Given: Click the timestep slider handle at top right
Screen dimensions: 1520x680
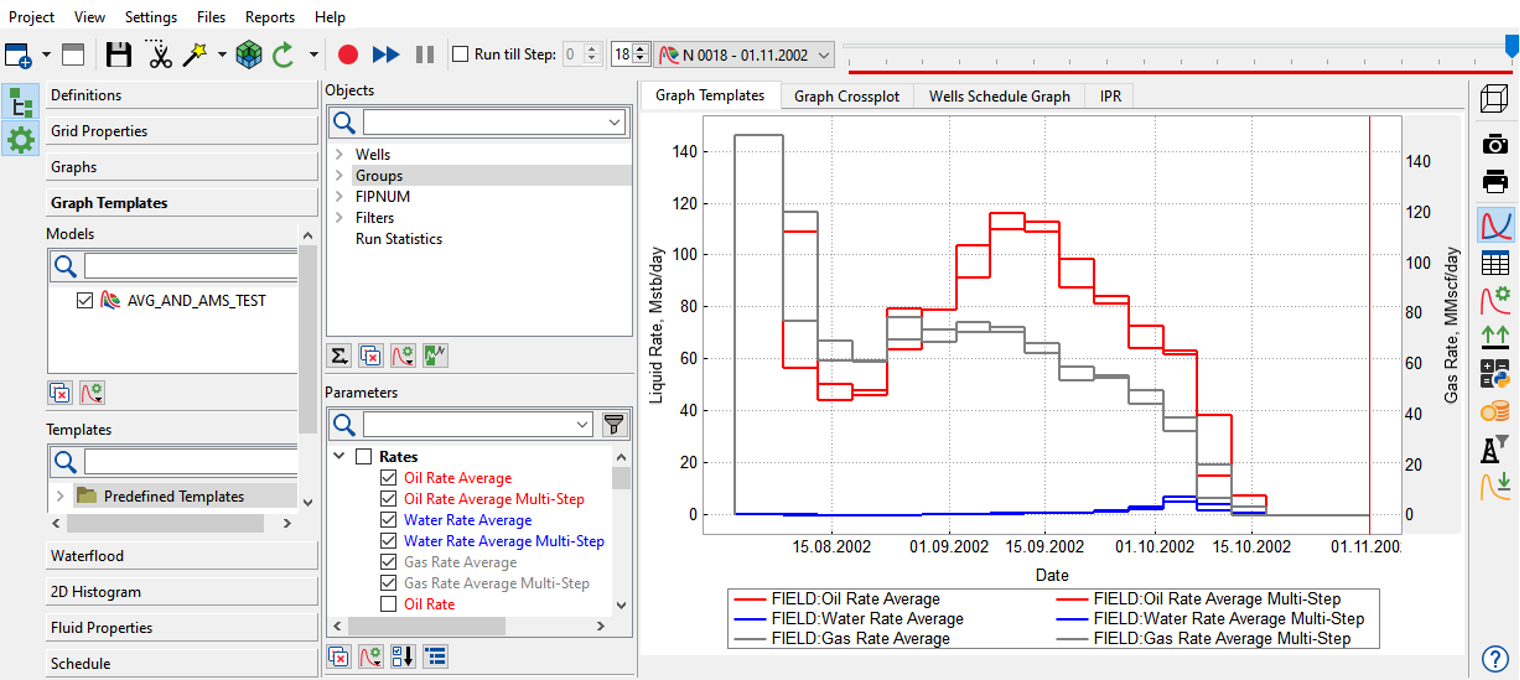Looking at the screenshot, I should (1511, 45).
